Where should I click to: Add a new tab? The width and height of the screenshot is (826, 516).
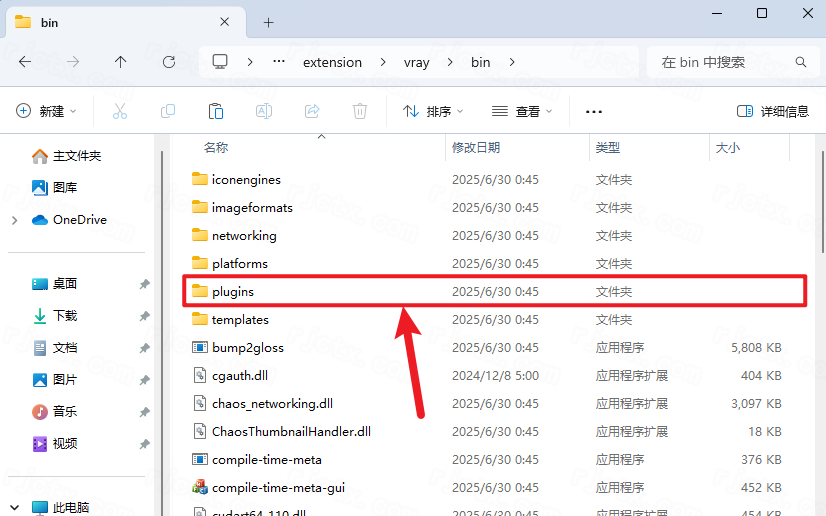click(269, 22)
